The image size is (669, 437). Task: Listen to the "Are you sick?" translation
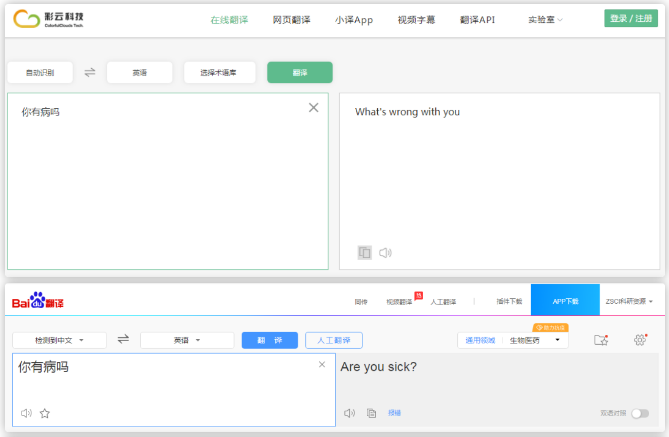(x=350, y=413)
